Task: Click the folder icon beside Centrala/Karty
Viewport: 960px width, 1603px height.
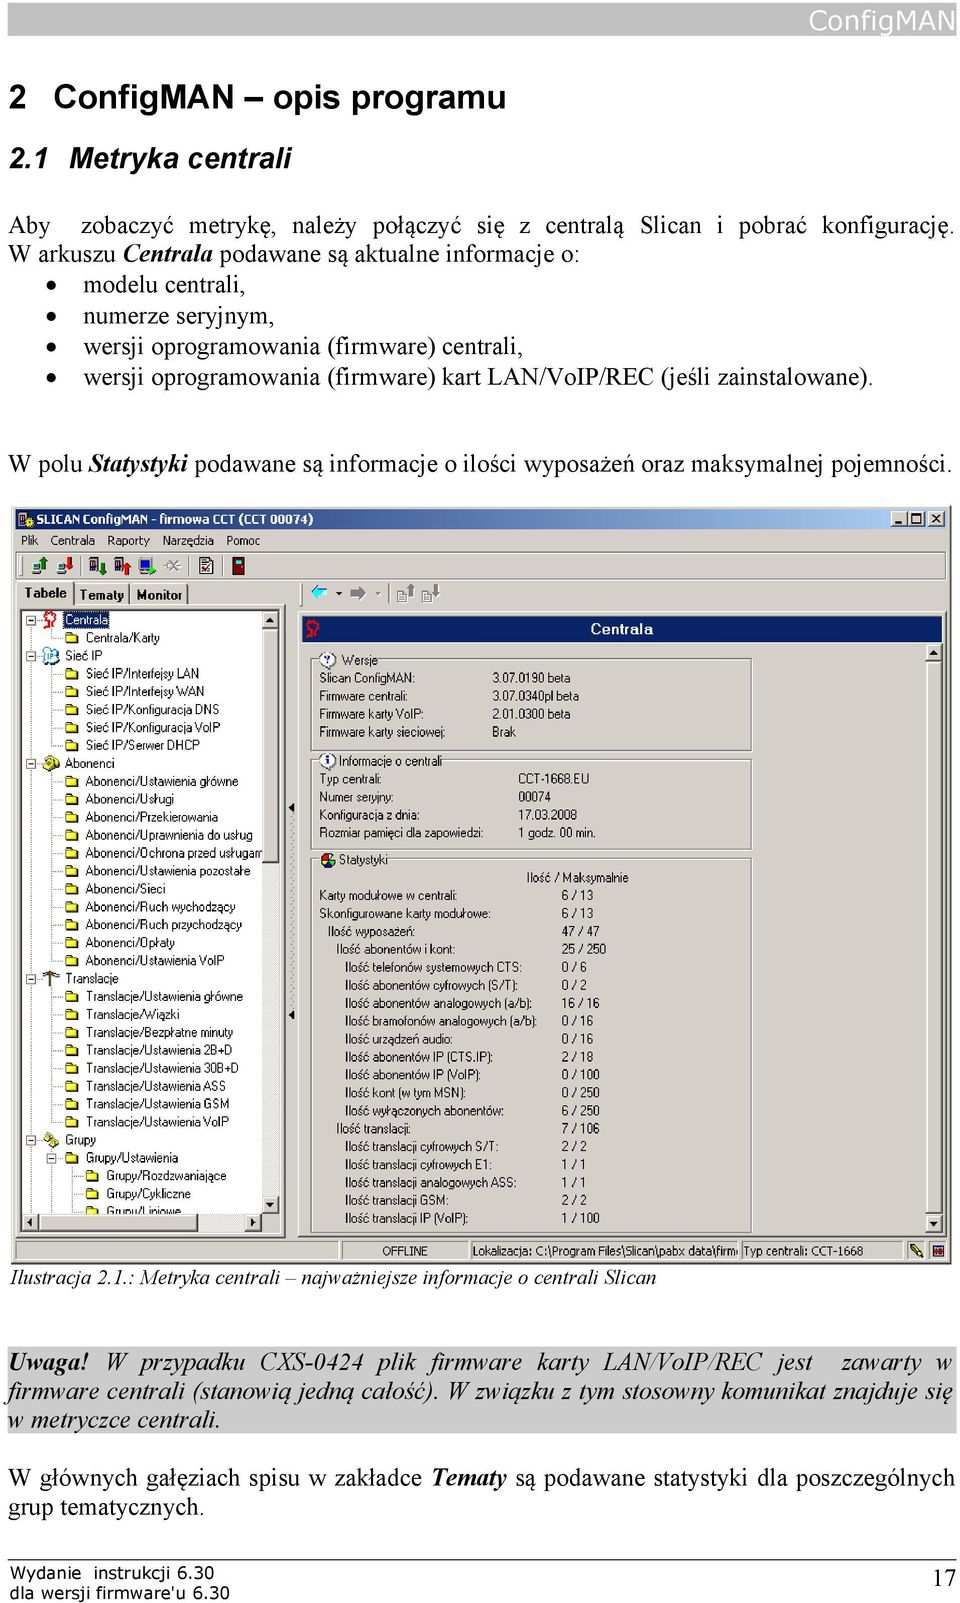Action: coord(72,638)
